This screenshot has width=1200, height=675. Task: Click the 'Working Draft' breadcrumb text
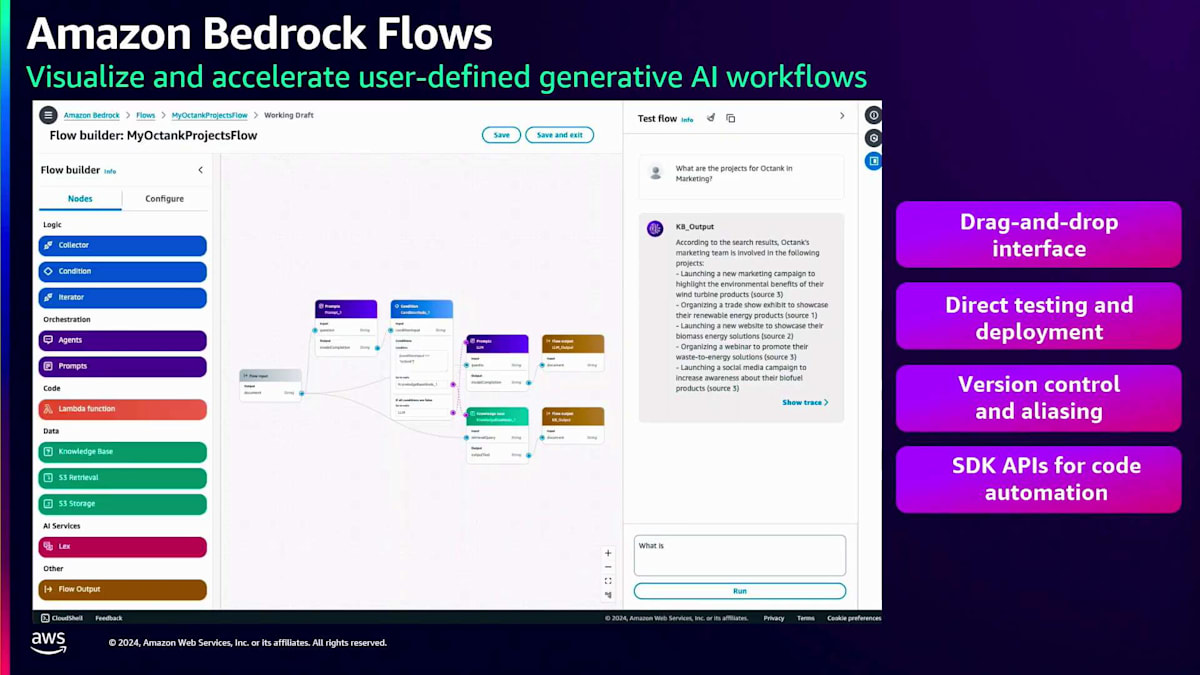point(289,116)
